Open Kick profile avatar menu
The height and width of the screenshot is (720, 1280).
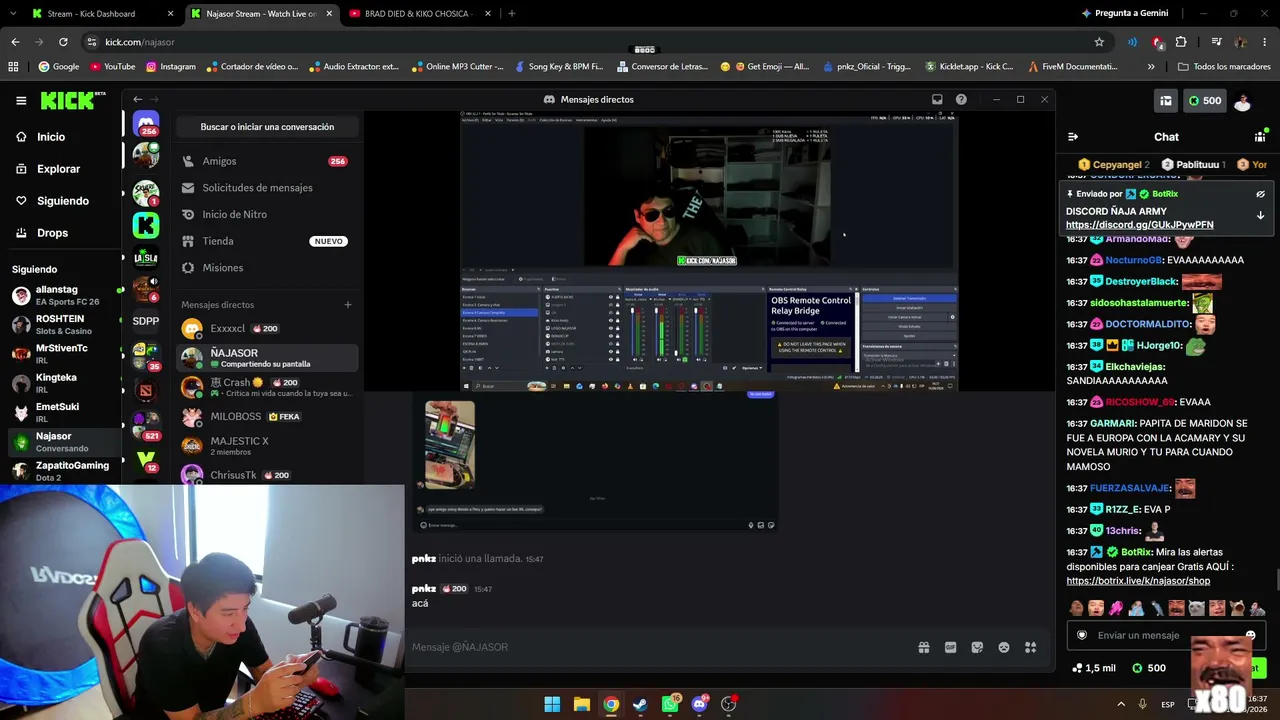pyautogui.click(x=1242, y=101)
